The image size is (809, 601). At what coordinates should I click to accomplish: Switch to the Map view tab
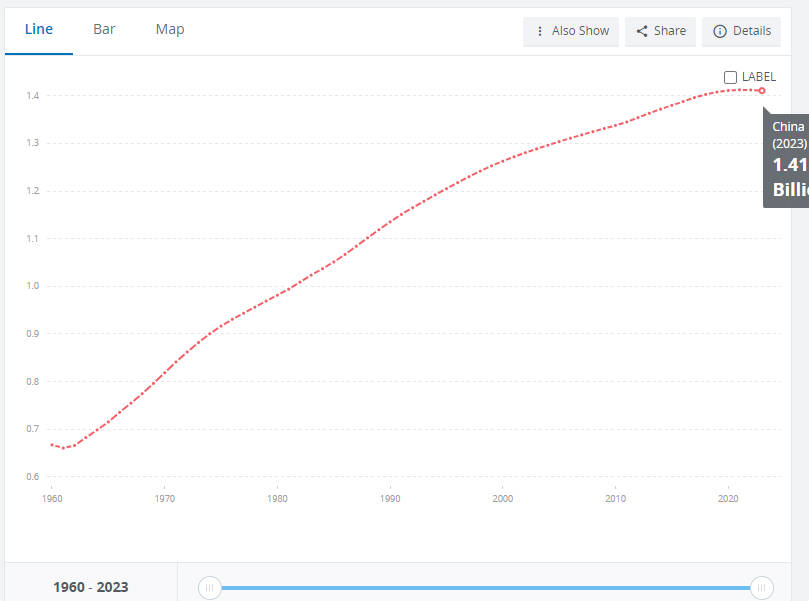pos(169,29)
